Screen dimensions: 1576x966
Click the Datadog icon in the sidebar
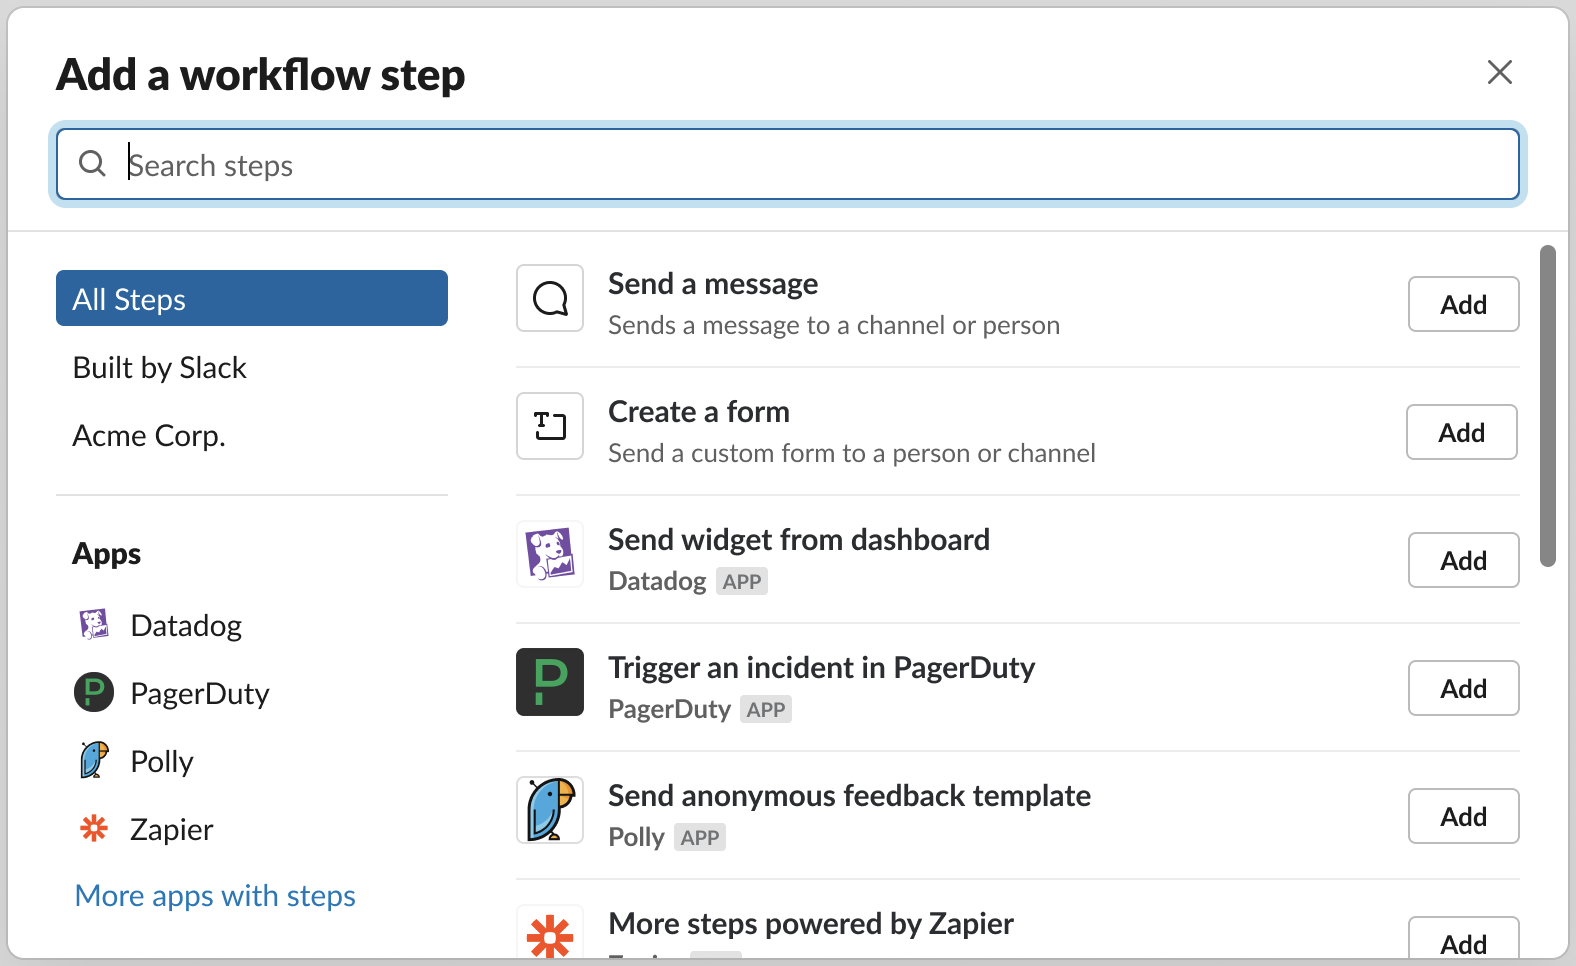click(94, 625)
